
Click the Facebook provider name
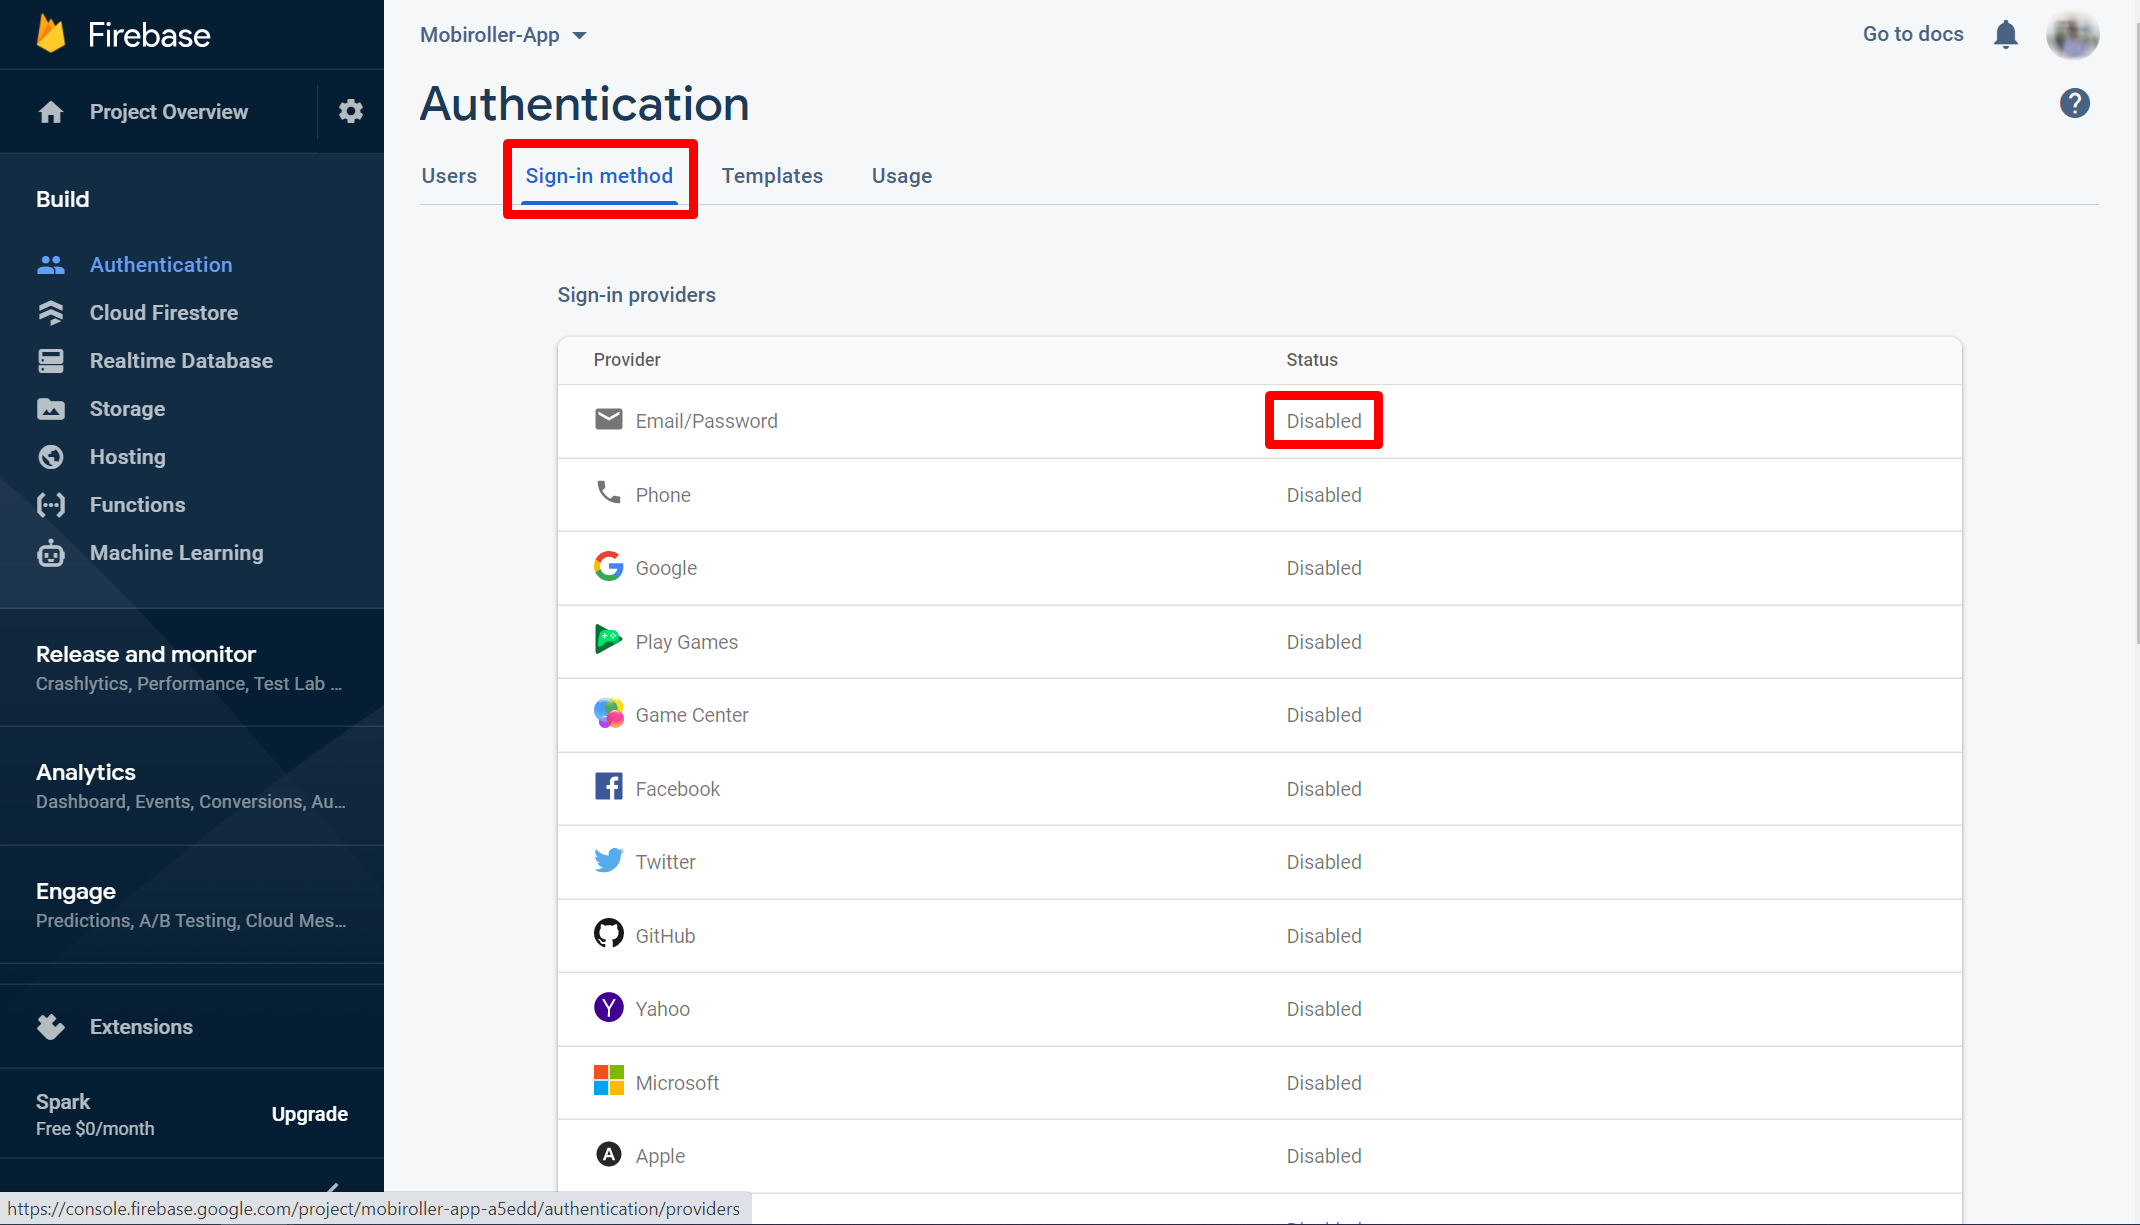678,789
